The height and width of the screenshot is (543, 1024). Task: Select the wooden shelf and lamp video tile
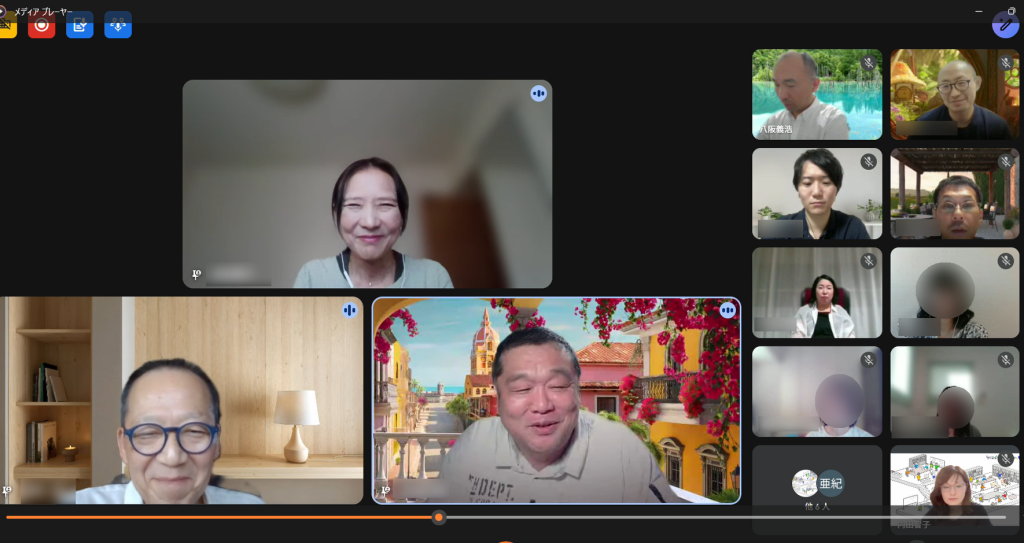coord(180,400)
